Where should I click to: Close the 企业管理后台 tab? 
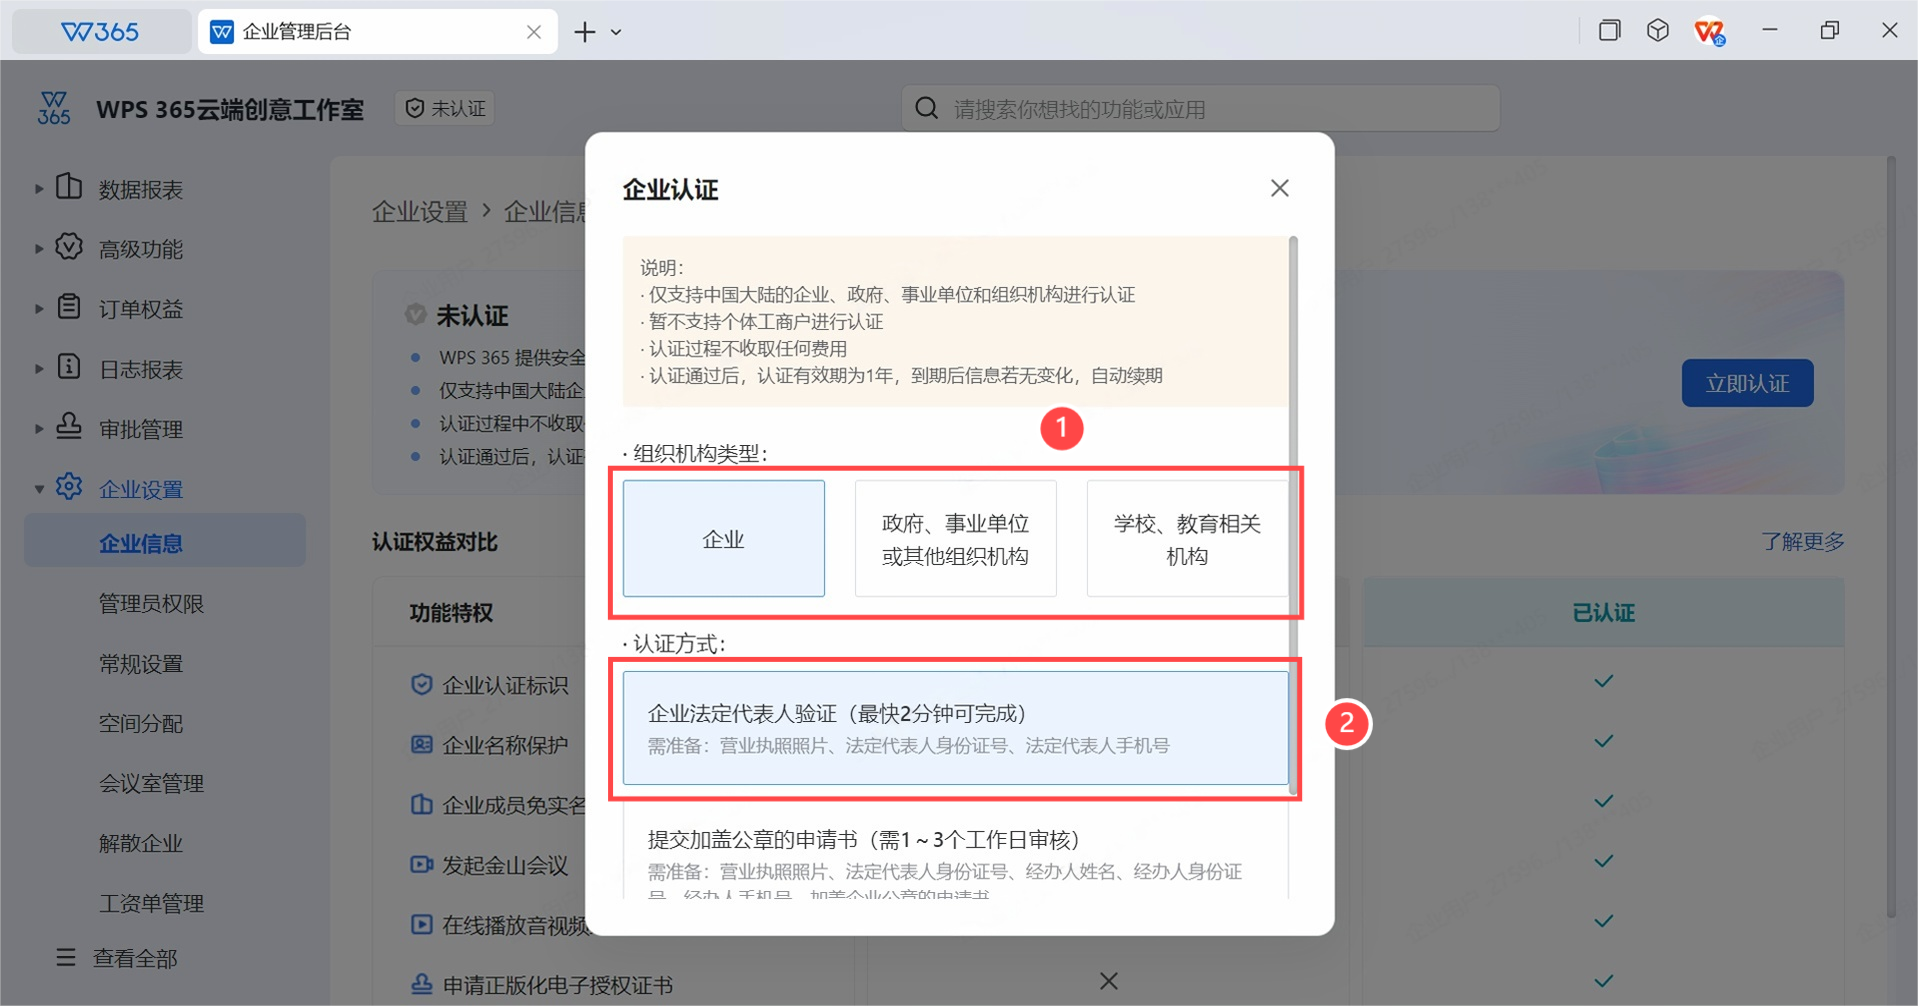click(534, 32)
